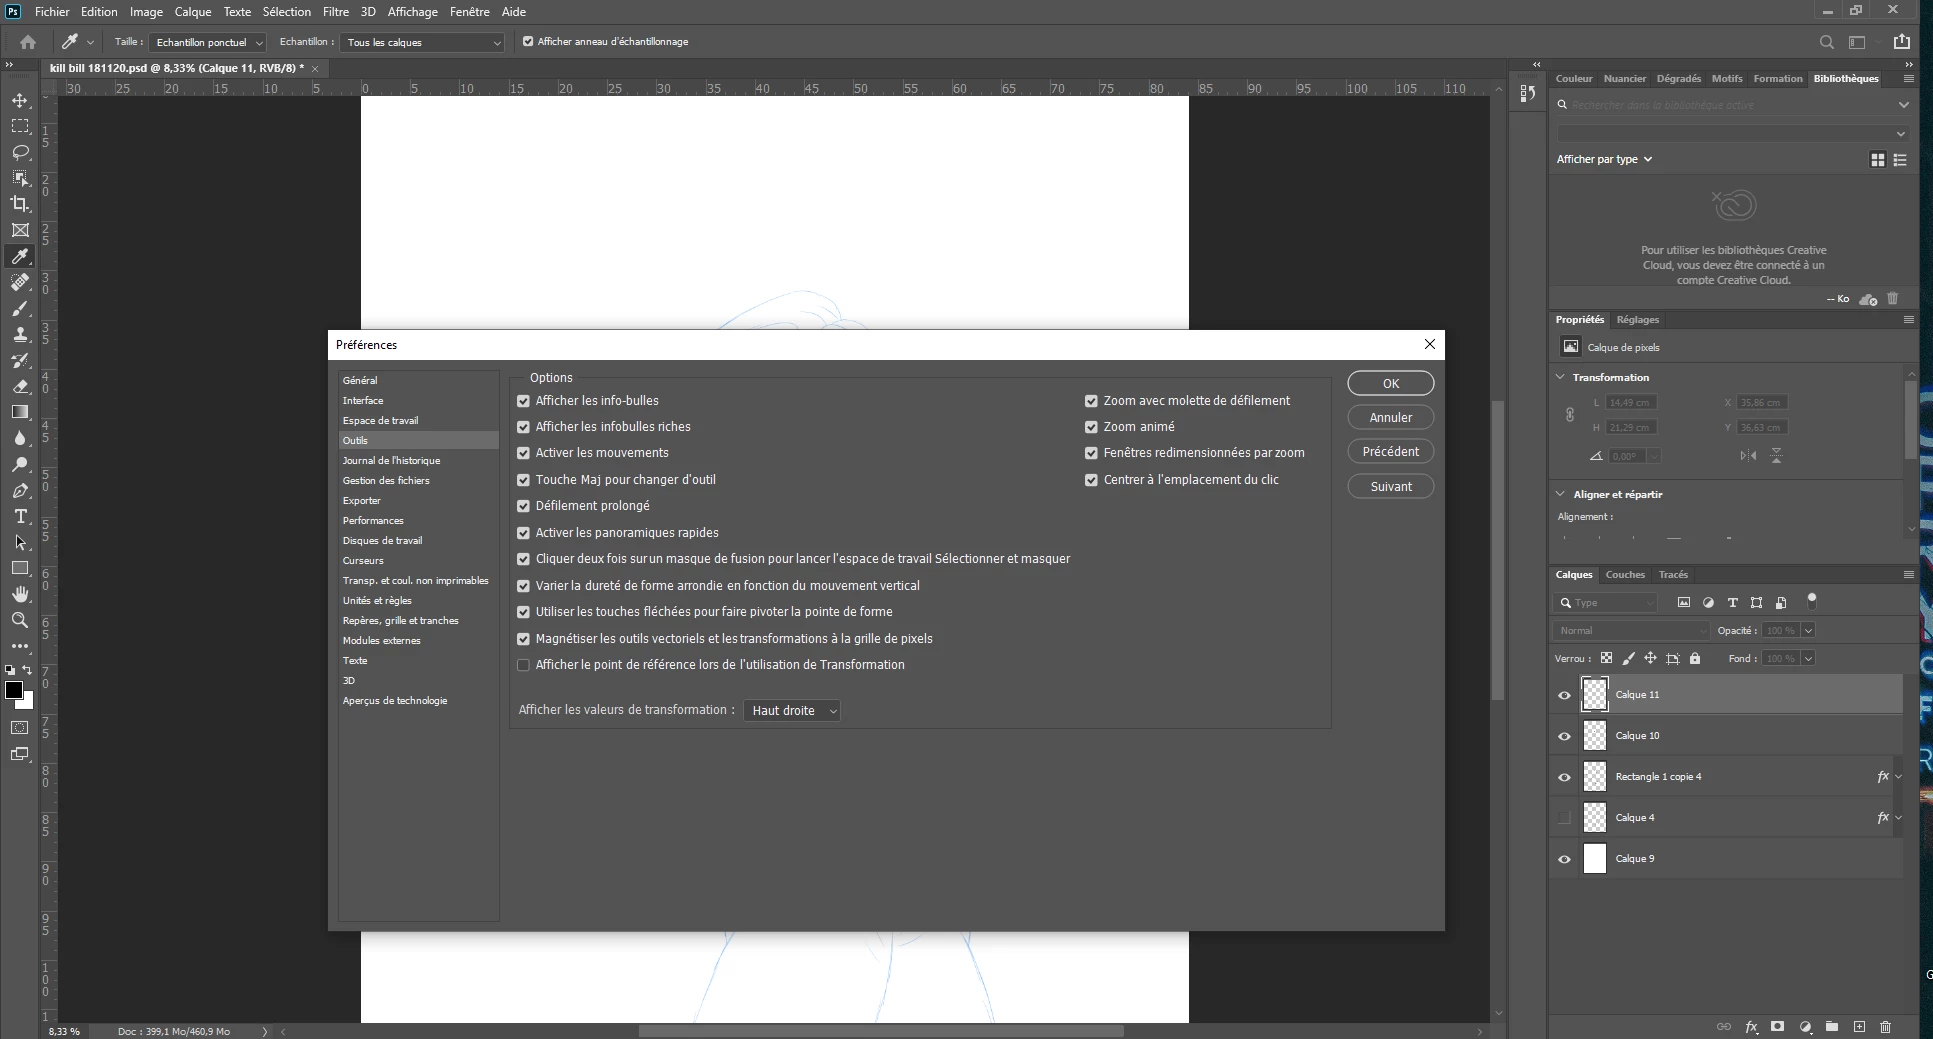Viewport: 1933px width, 1039px height.
Task: Click the Suivant button
Action: (1391, 487)
